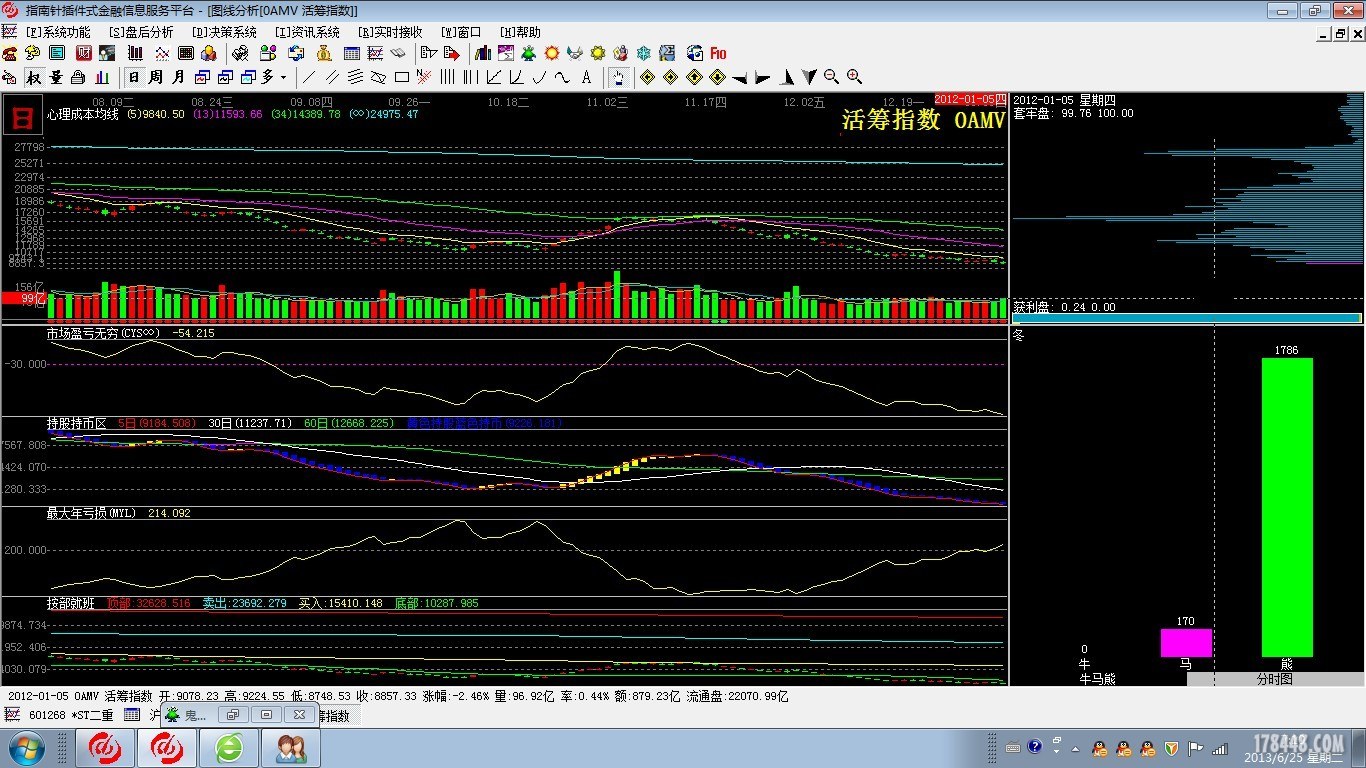Select the sine wave drawing tool

point(562,77)
